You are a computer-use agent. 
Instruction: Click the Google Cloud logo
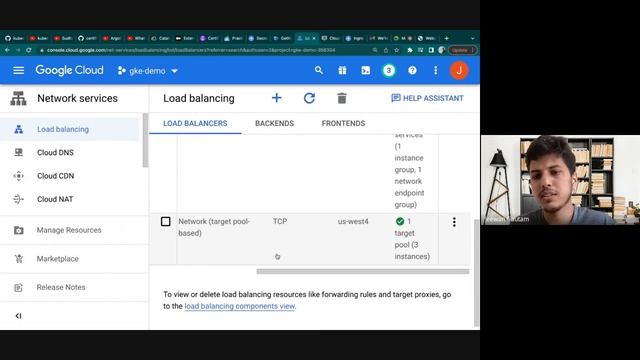coord(69,70)
